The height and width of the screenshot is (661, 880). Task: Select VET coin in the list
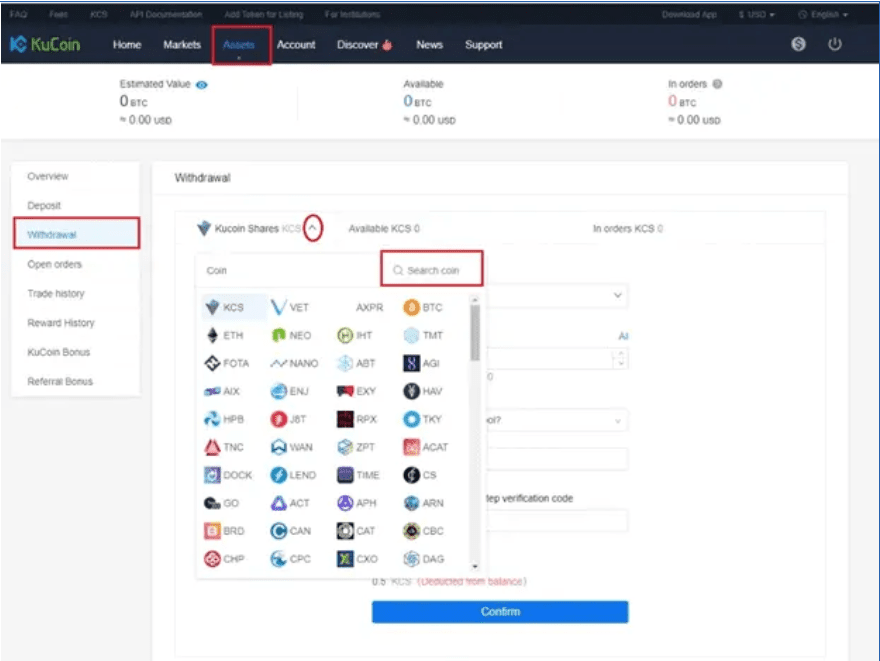click(x=279, y=307)
